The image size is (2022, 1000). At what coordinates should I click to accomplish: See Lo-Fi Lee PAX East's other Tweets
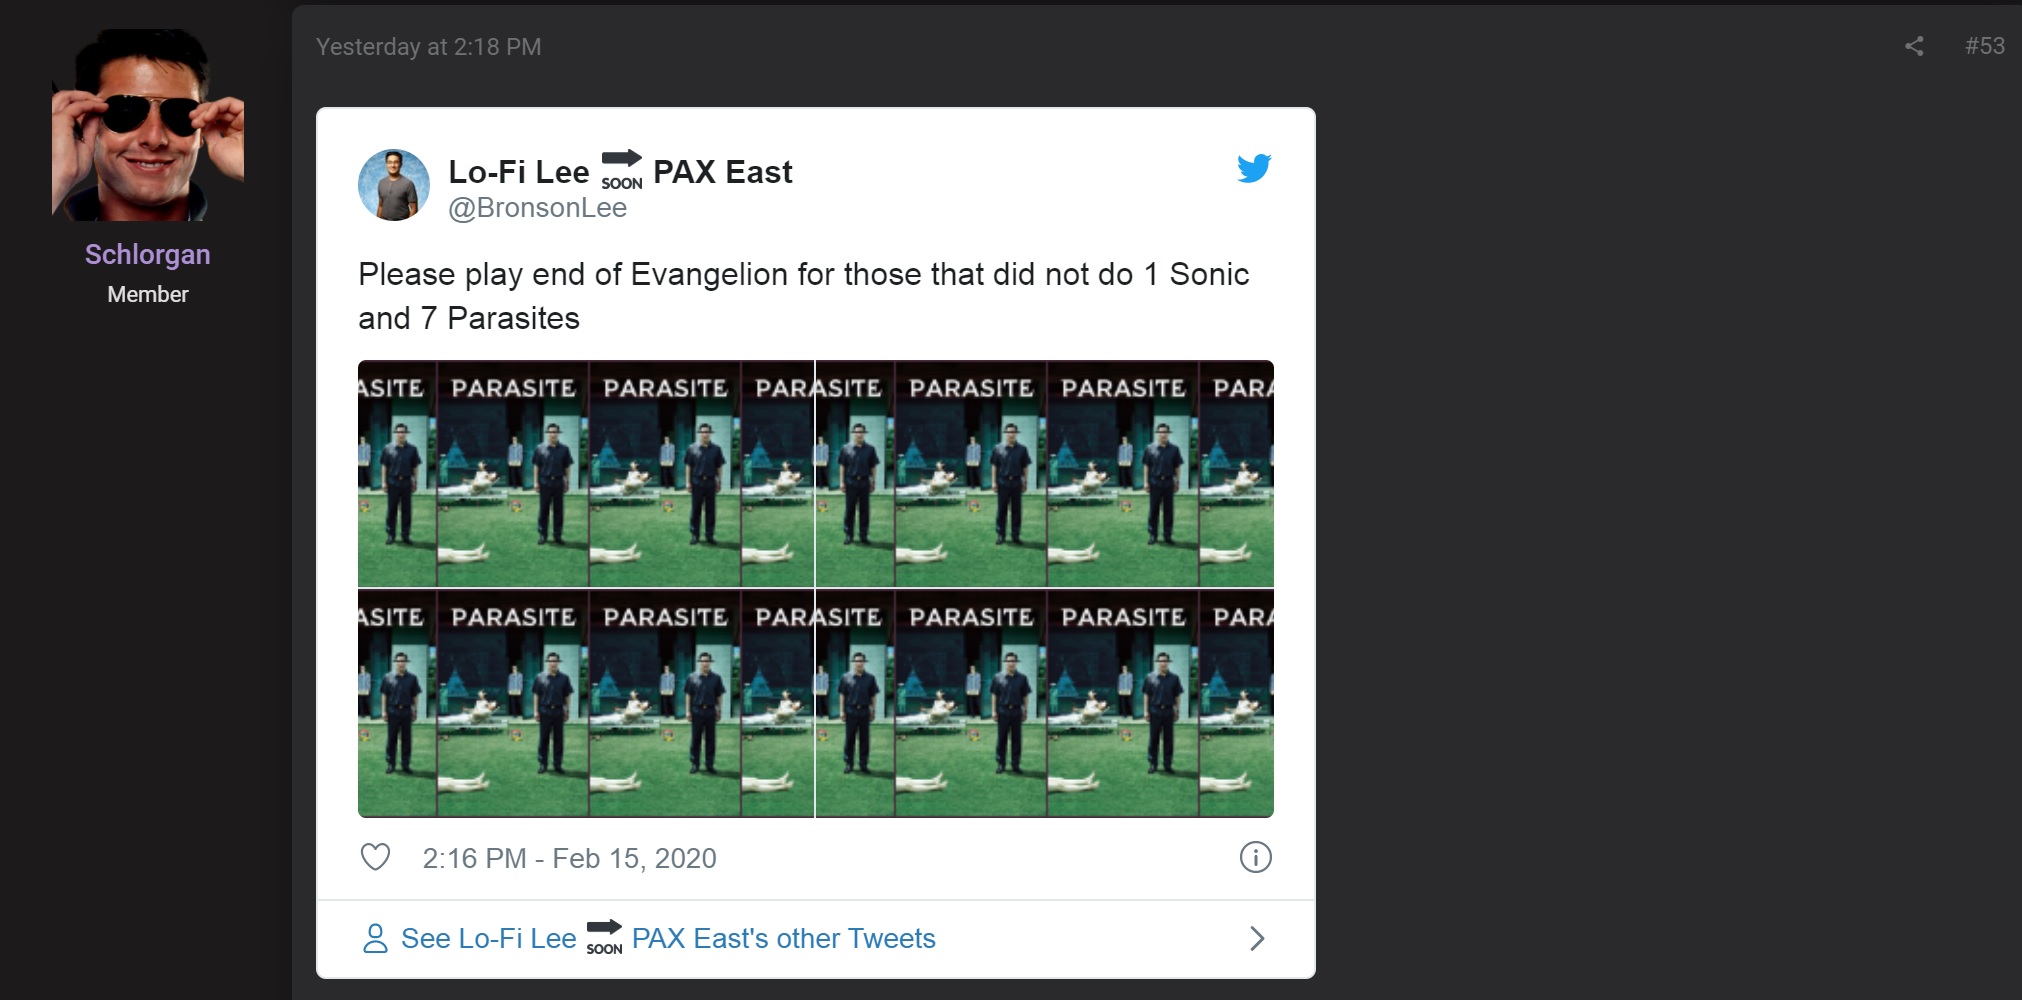coord(668,938)
